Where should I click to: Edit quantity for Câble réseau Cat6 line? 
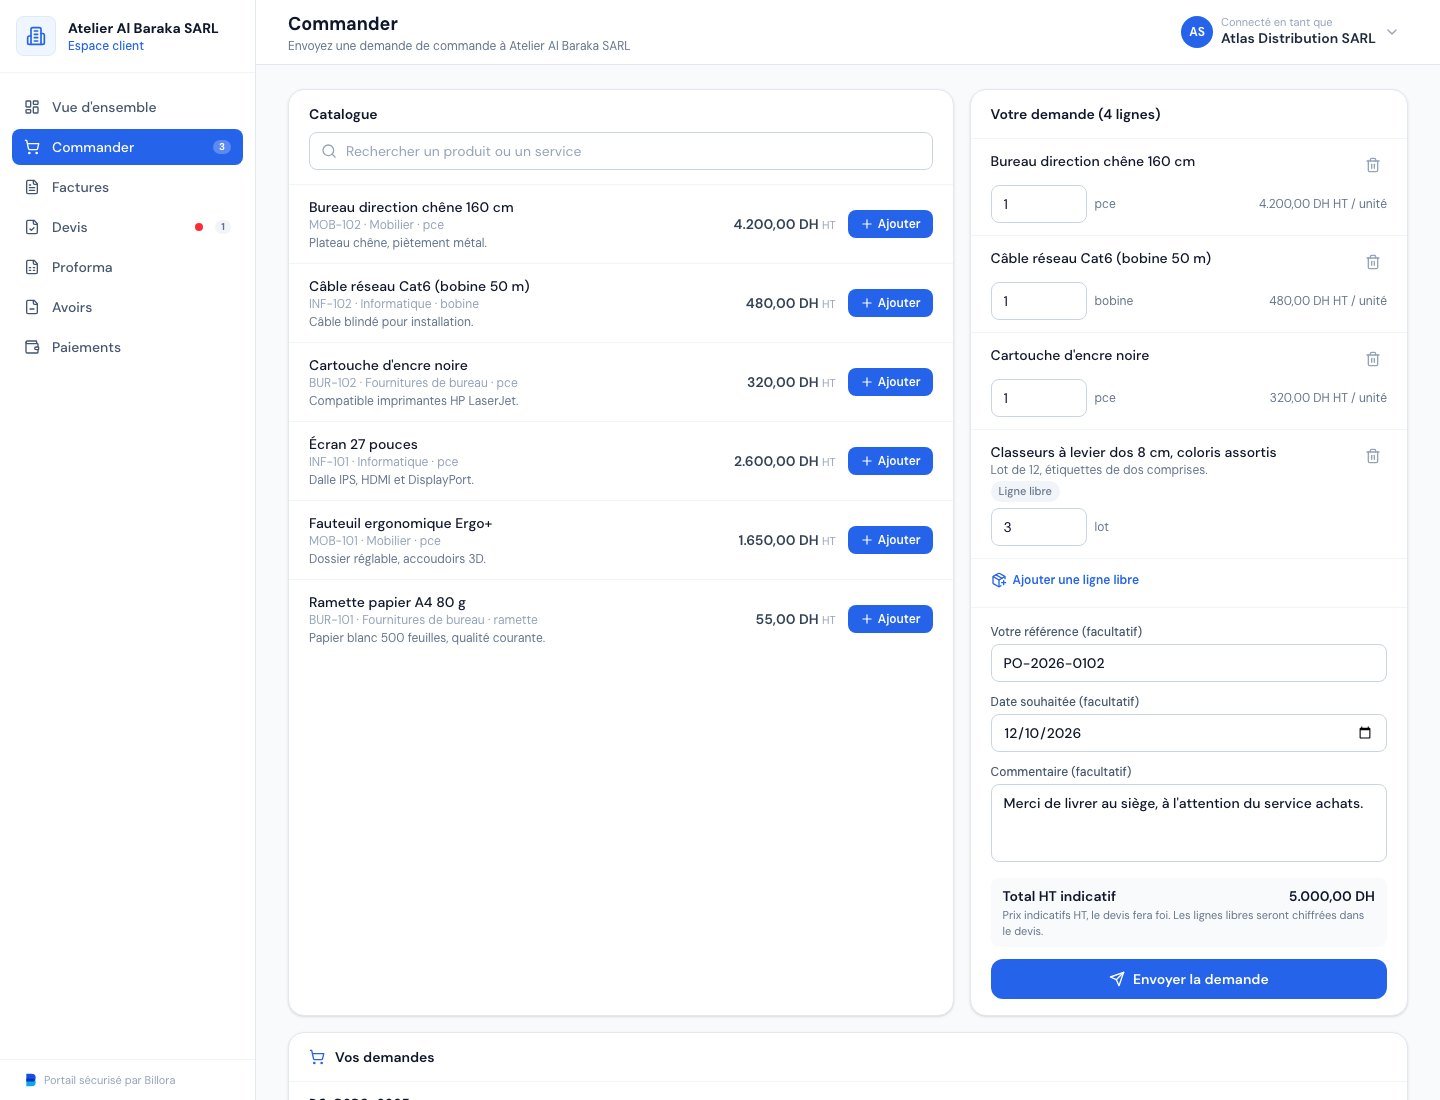point(1038,301)
